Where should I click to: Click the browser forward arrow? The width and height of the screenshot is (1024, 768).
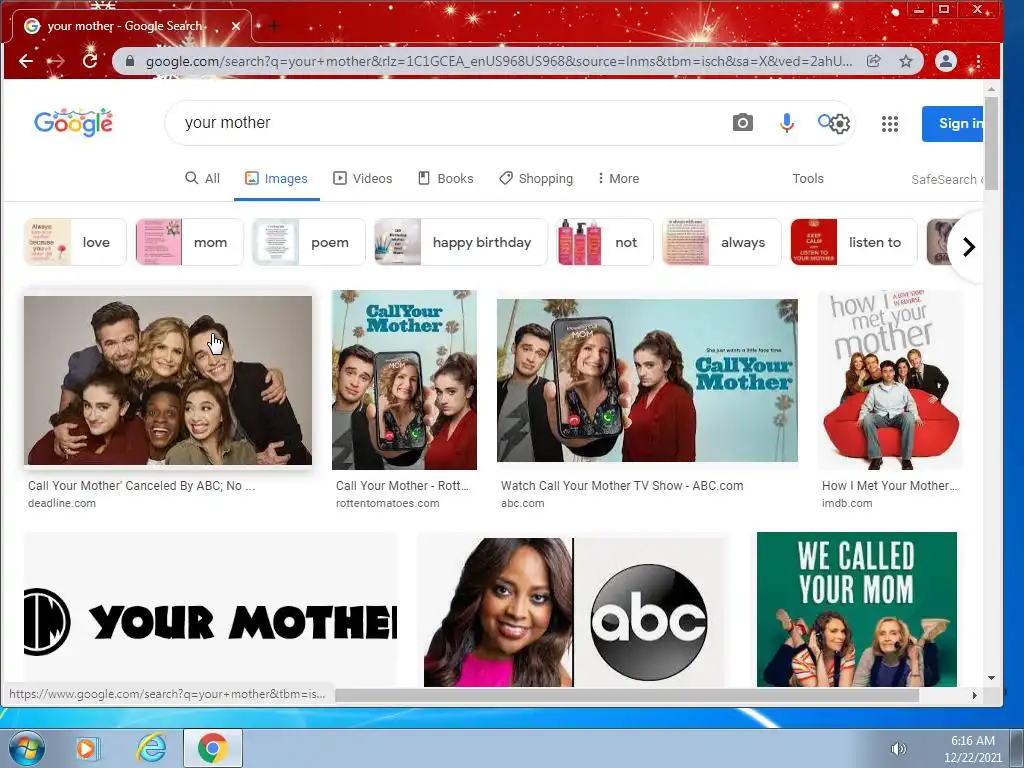(57, 61)
